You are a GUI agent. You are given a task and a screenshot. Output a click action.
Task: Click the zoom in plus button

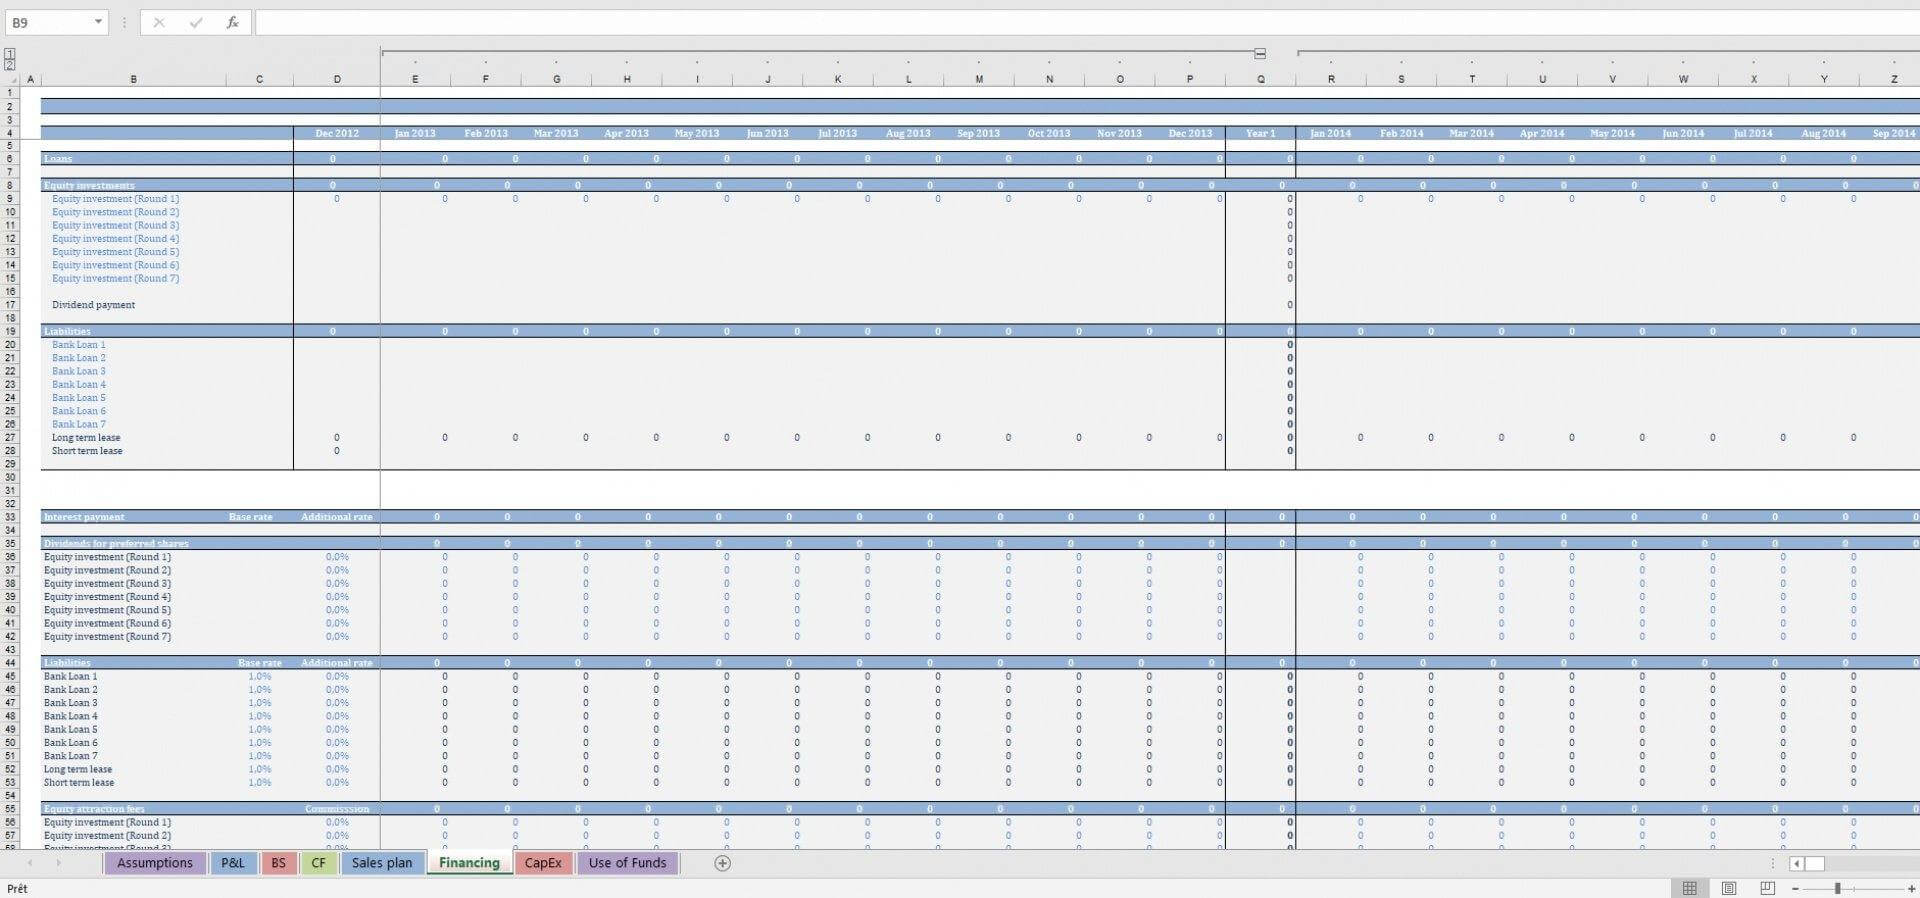(1911, 888)
